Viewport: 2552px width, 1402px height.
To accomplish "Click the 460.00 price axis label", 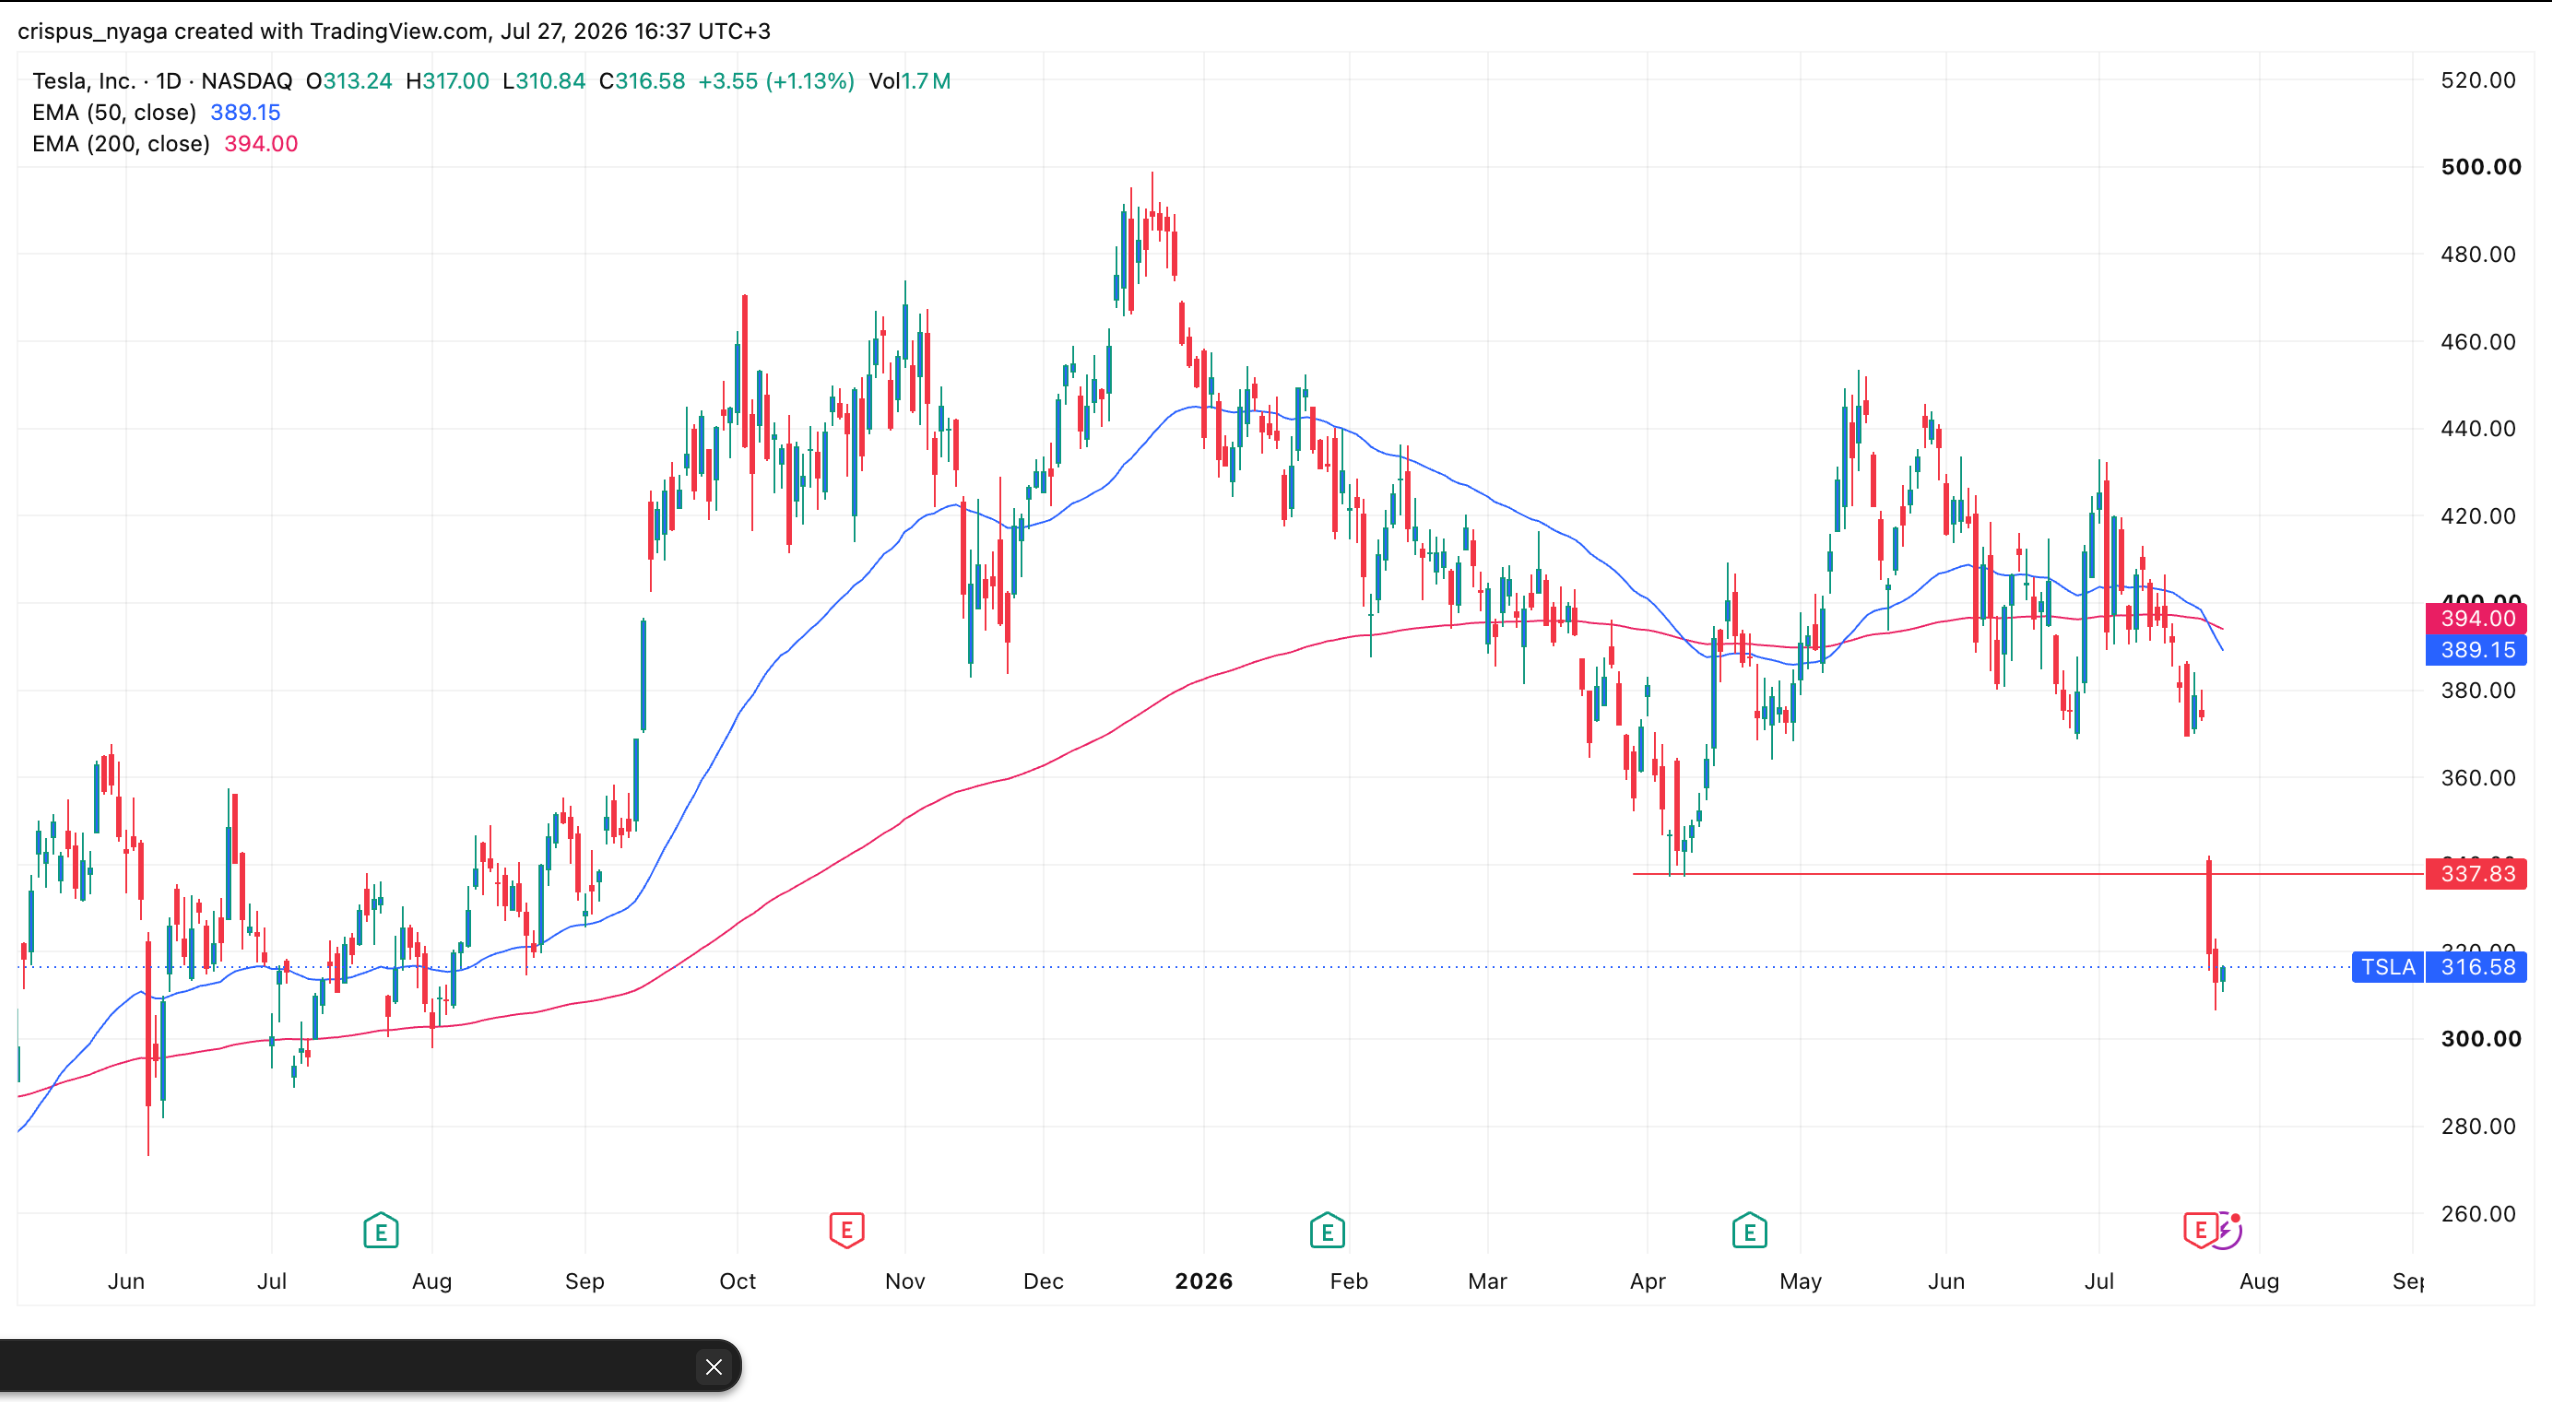I will click(x=2478, y=342).
